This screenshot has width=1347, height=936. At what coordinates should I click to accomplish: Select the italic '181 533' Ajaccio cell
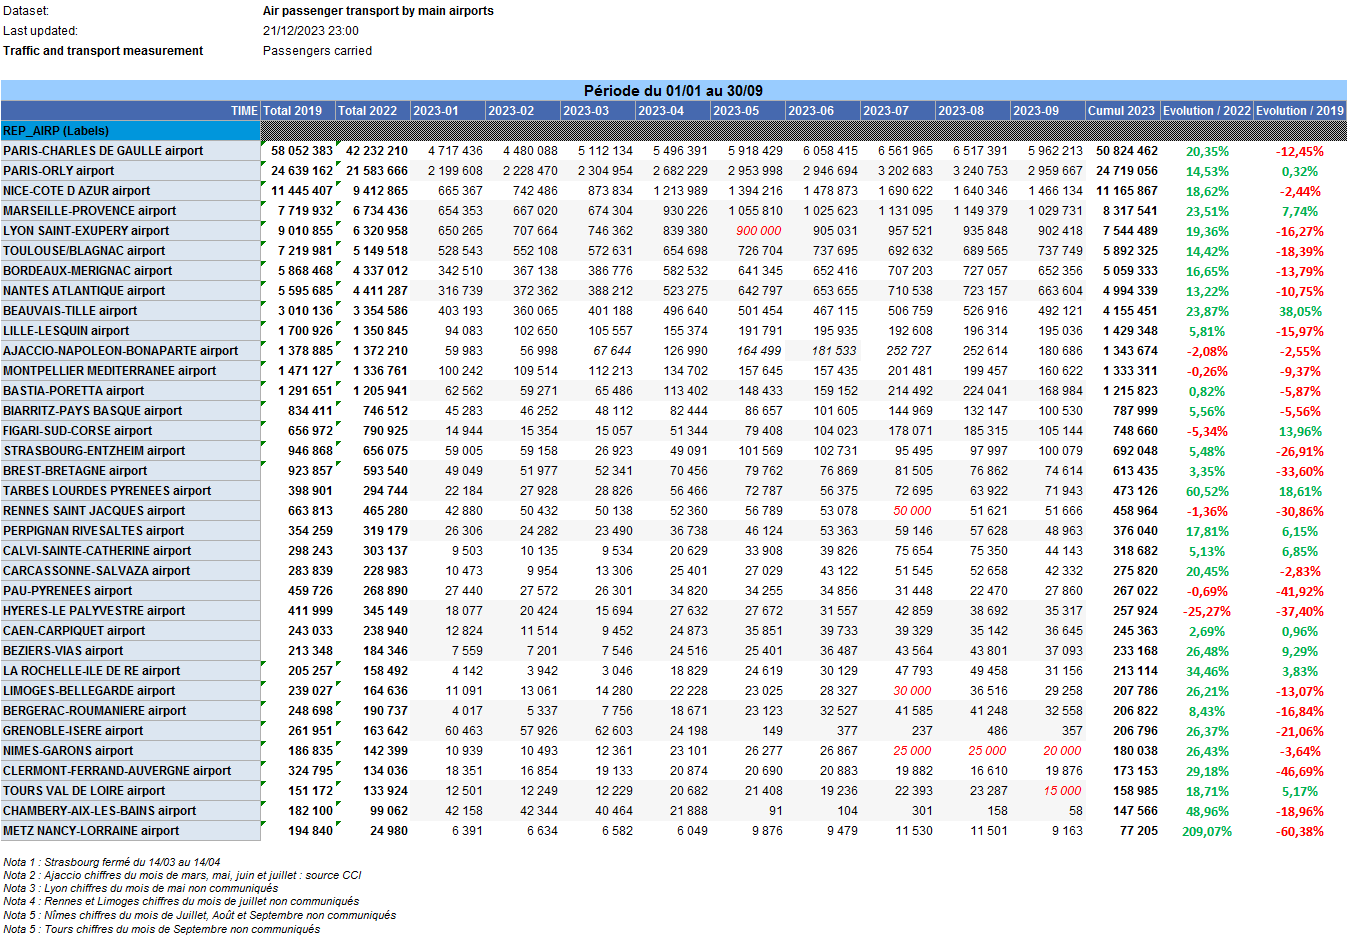[834, 351]
